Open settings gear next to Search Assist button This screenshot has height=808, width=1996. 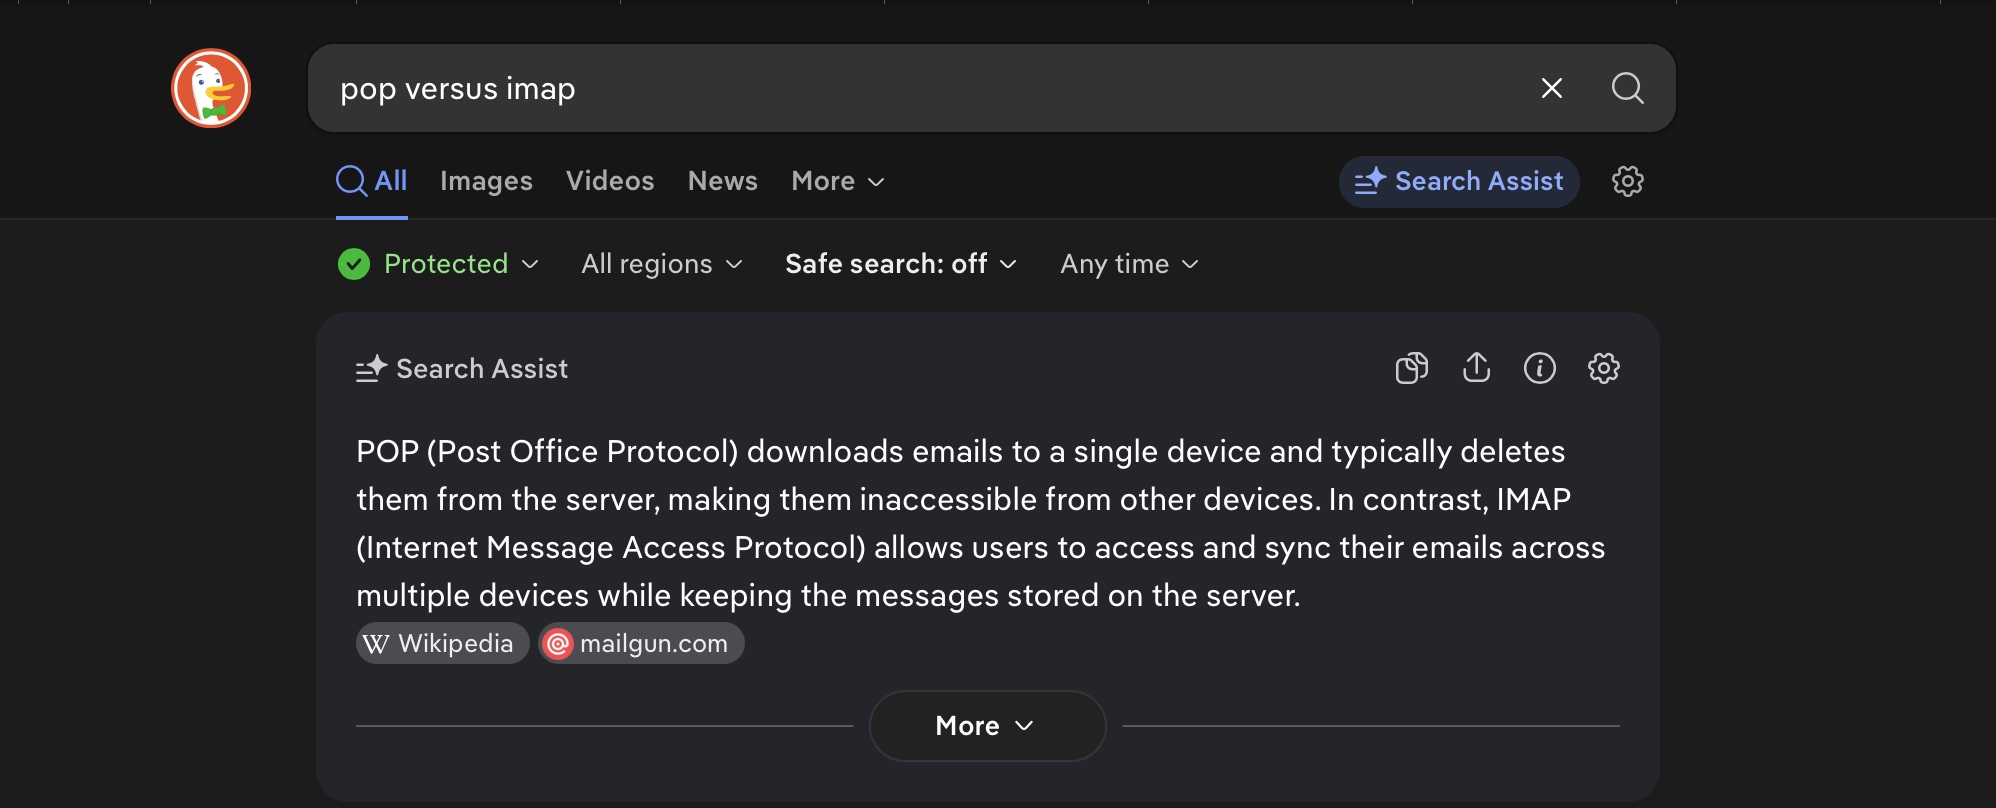tap(1627, 181)
